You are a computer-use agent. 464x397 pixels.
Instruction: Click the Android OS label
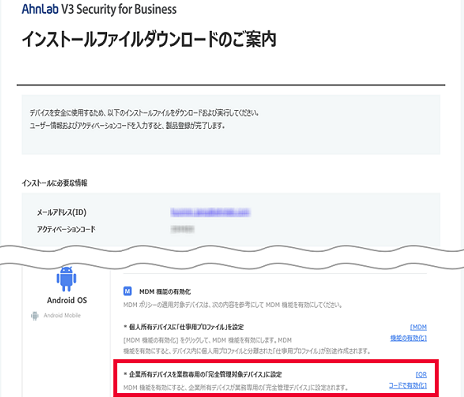pyautogui.click(x=67, y=300)
